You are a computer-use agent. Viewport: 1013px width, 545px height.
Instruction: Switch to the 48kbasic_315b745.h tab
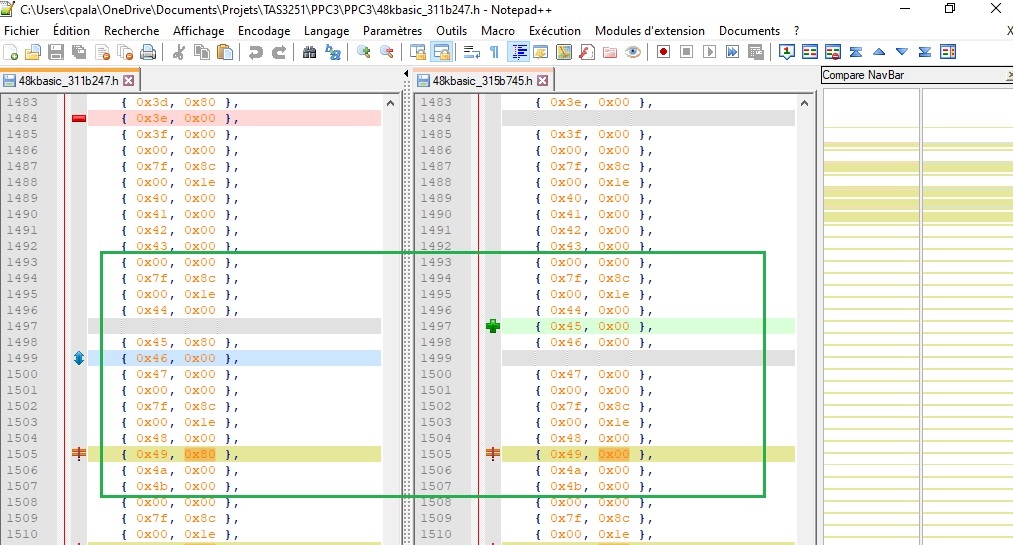pos(483,81)
